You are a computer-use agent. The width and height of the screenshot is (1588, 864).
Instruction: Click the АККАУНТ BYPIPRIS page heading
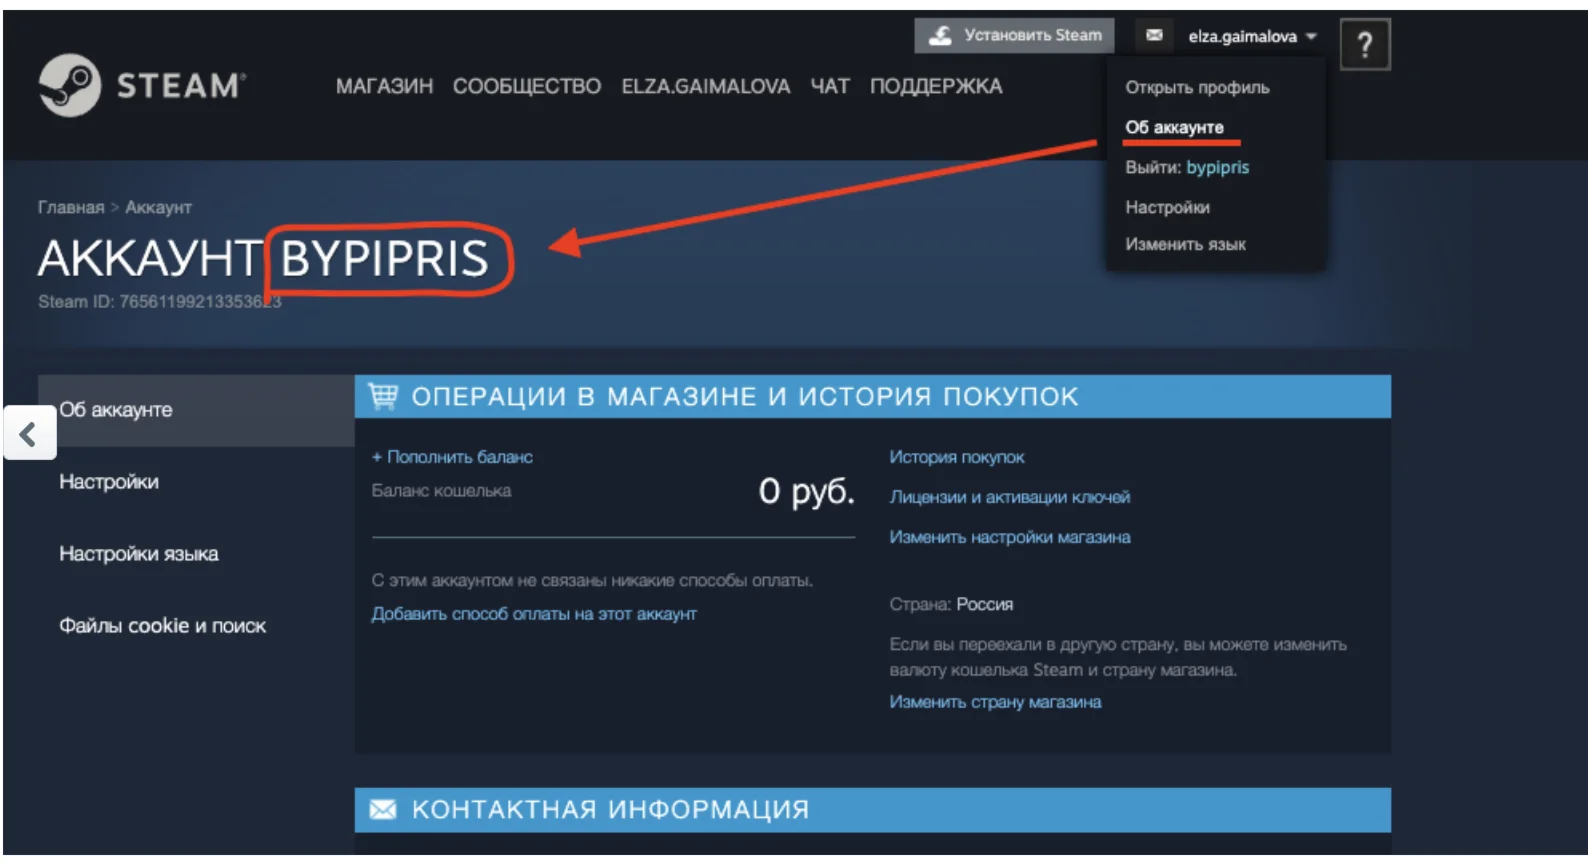263,258
